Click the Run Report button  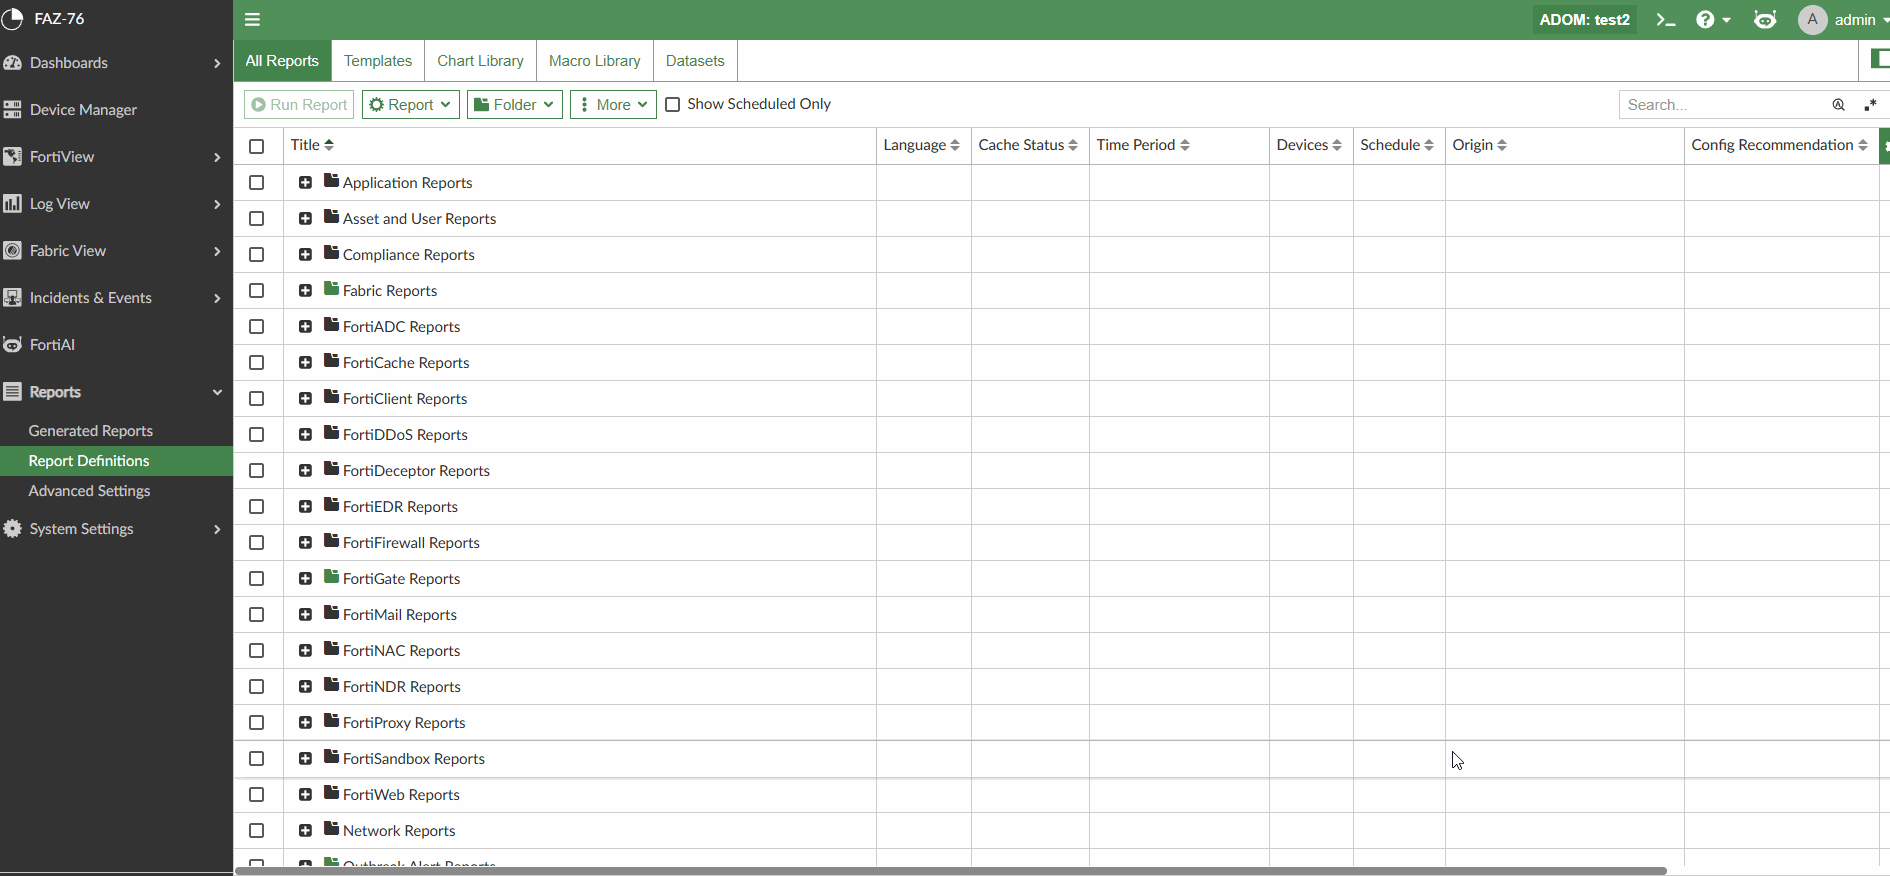pyautogui.click(x=299, y=104)
